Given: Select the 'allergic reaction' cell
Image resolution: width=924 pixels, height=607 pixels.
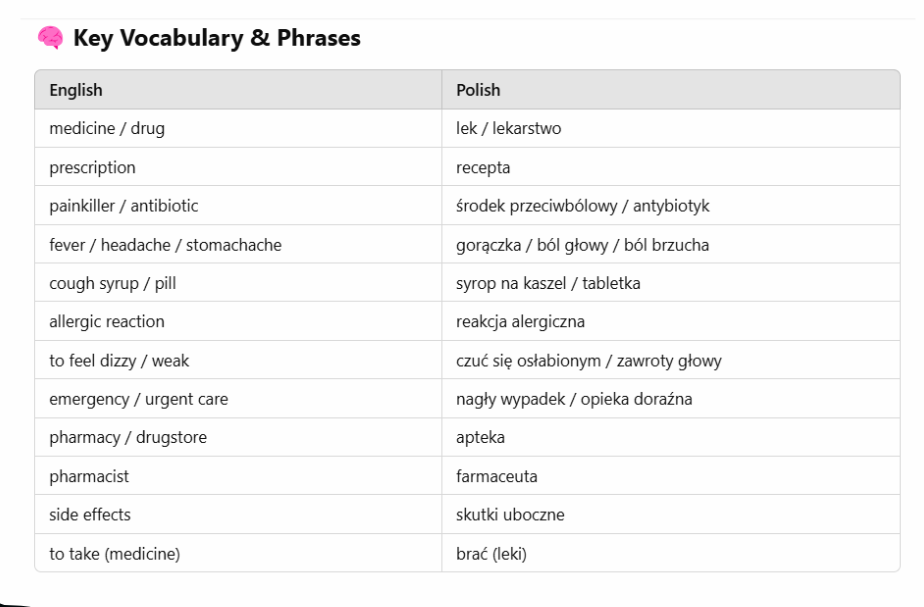Looking at the screenshot, I should (x=107, y=322).
